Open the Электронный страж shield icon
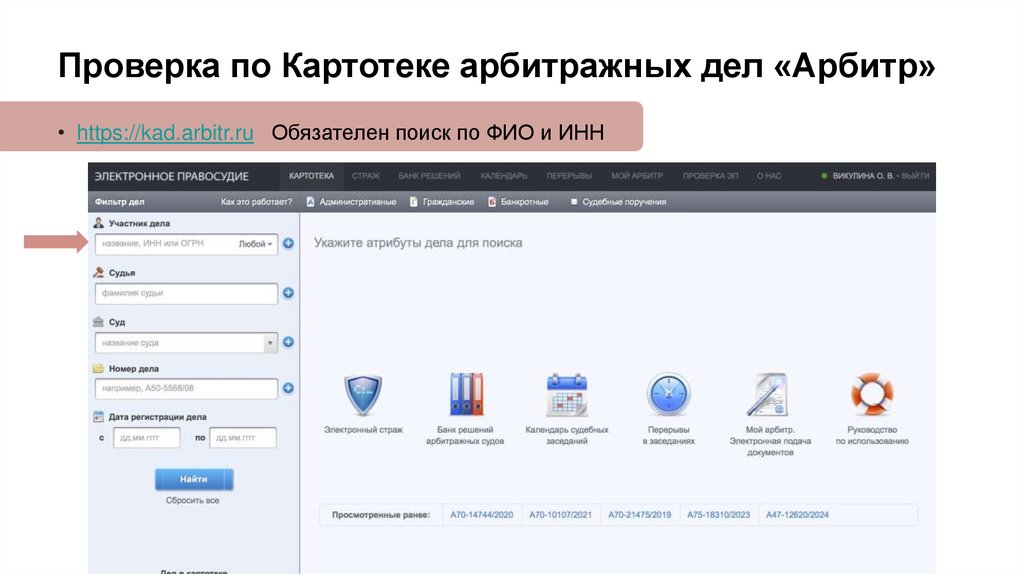Viewport: 1024px width, 574px height. point(362,394)
